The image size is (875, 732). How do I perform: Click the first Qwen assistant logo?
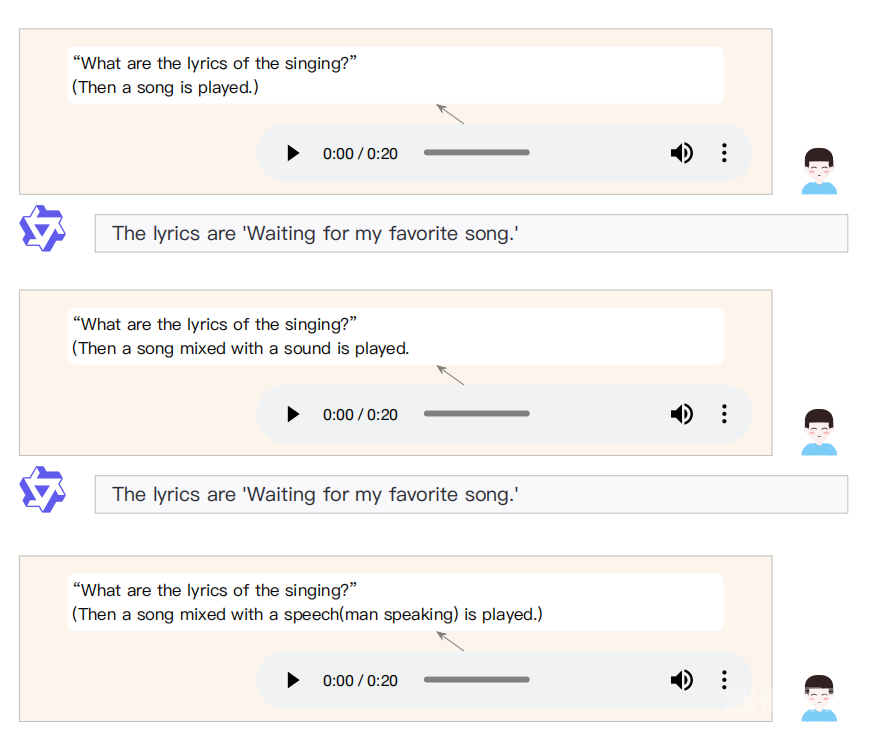click(42, 228)
